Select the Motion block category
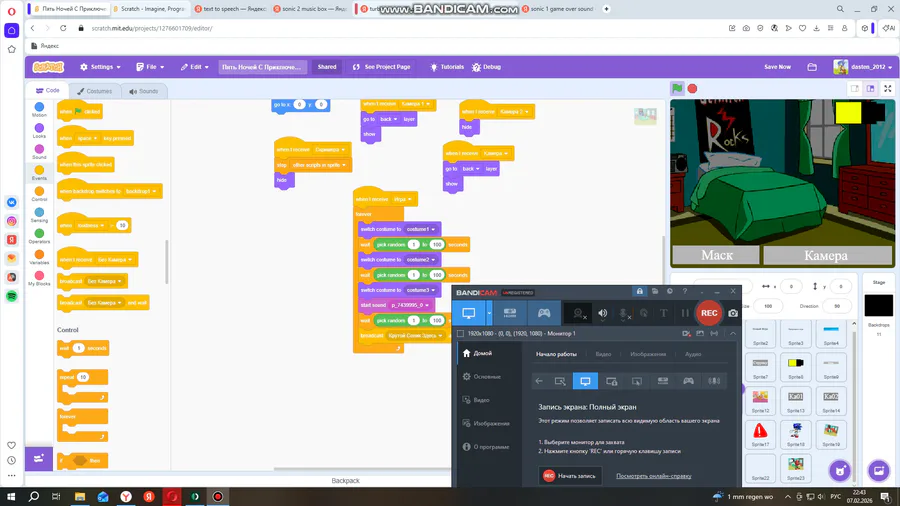900x506 pixels. point(39,110)
